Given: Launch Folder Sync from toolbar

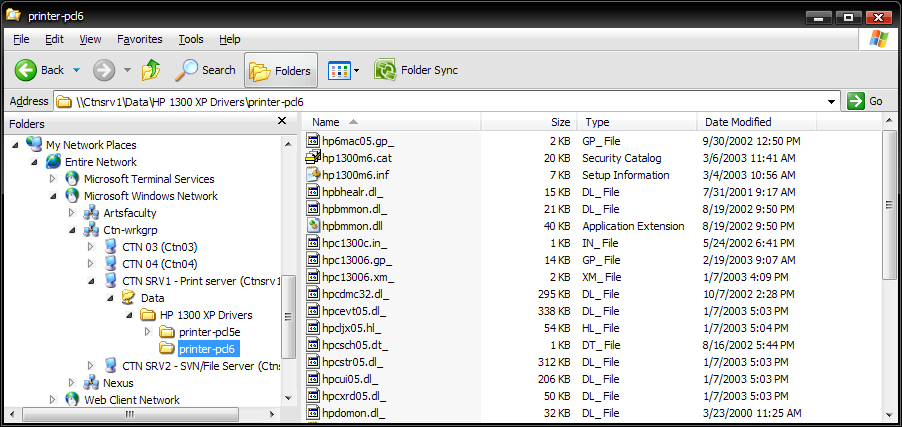Looking at the screenshot, I should [416, 70].
